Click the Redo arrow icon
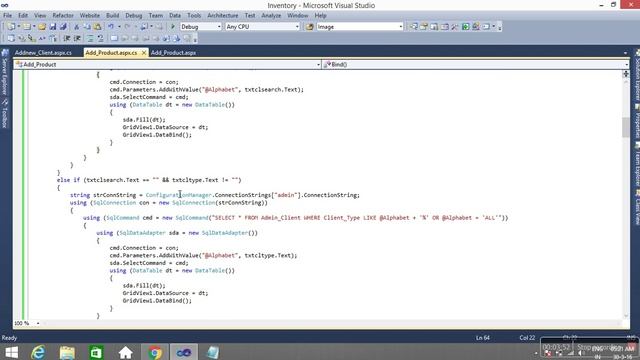640x360 pixels. pos(127,27)
